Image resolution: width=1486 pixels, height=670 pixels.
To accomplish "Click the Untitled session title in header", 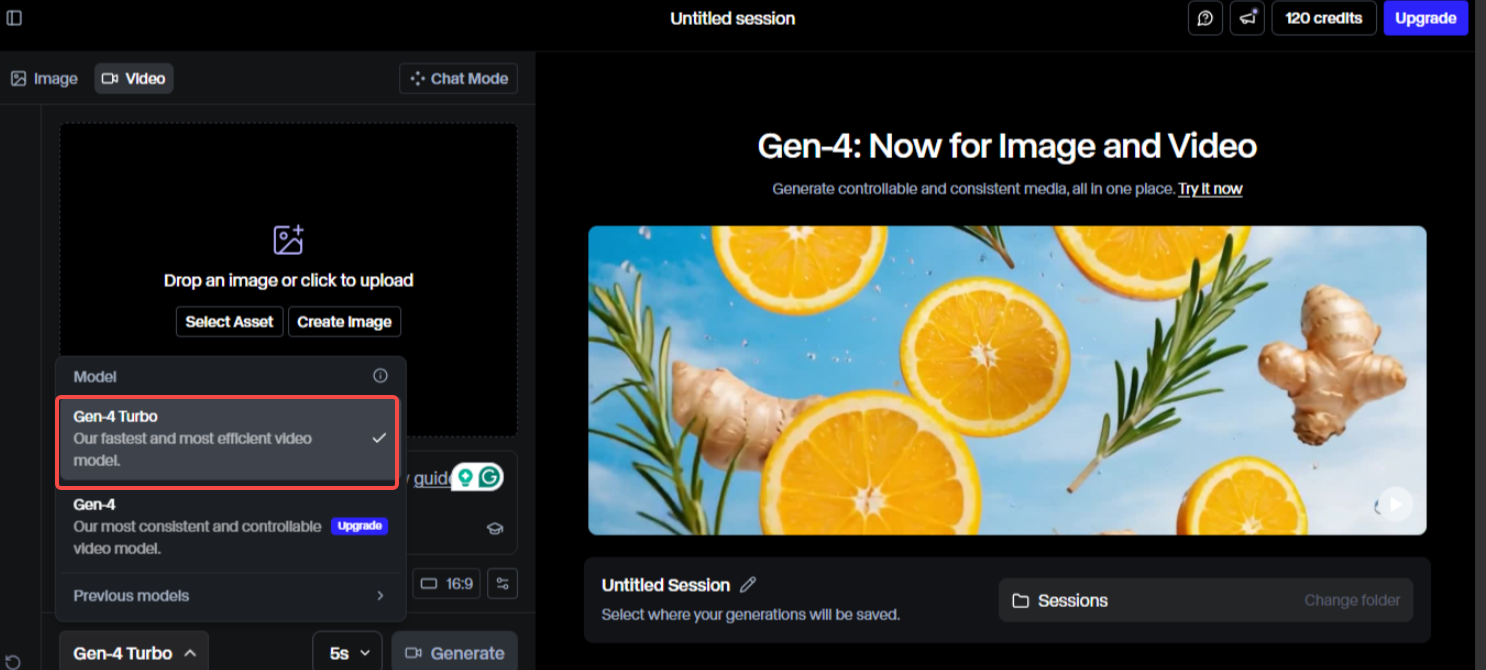I will click(x=733, y=18).
